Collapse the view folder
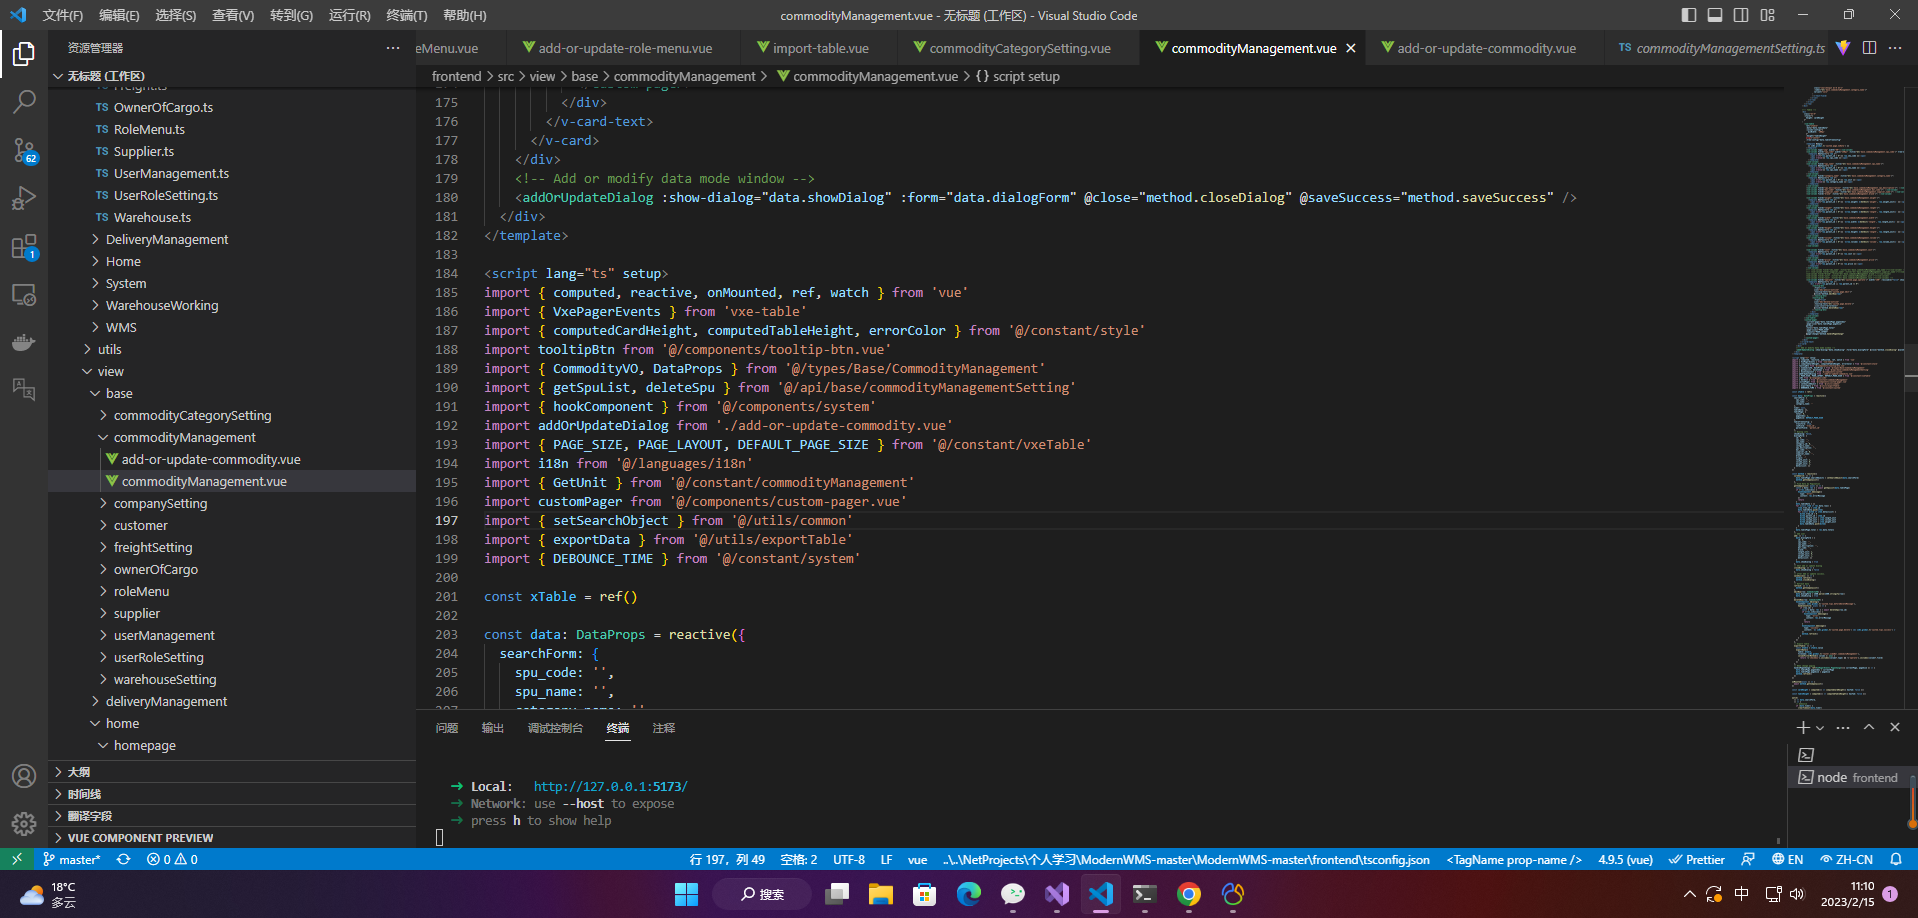This screenshot has height=918, width=1918. pos(232,371)
